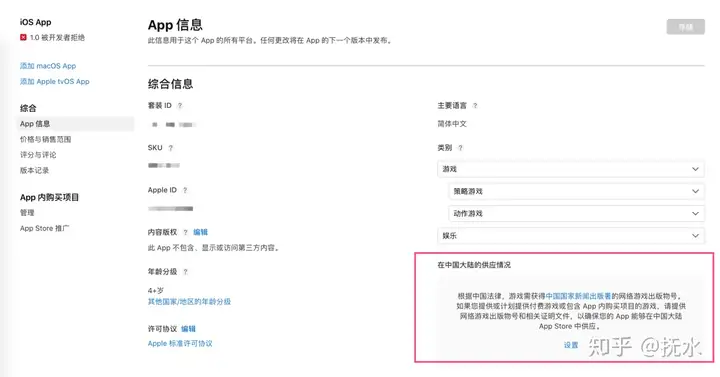Click the 内容版权 help question mark

coord(186,232)
